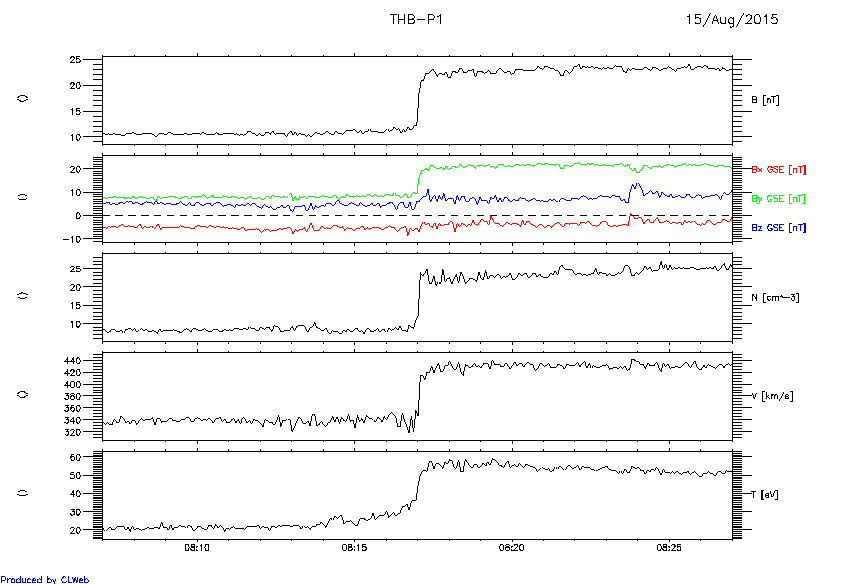Click the 400 tick on the velocity axis
This screenshot has width=864, height=584.
73,385
